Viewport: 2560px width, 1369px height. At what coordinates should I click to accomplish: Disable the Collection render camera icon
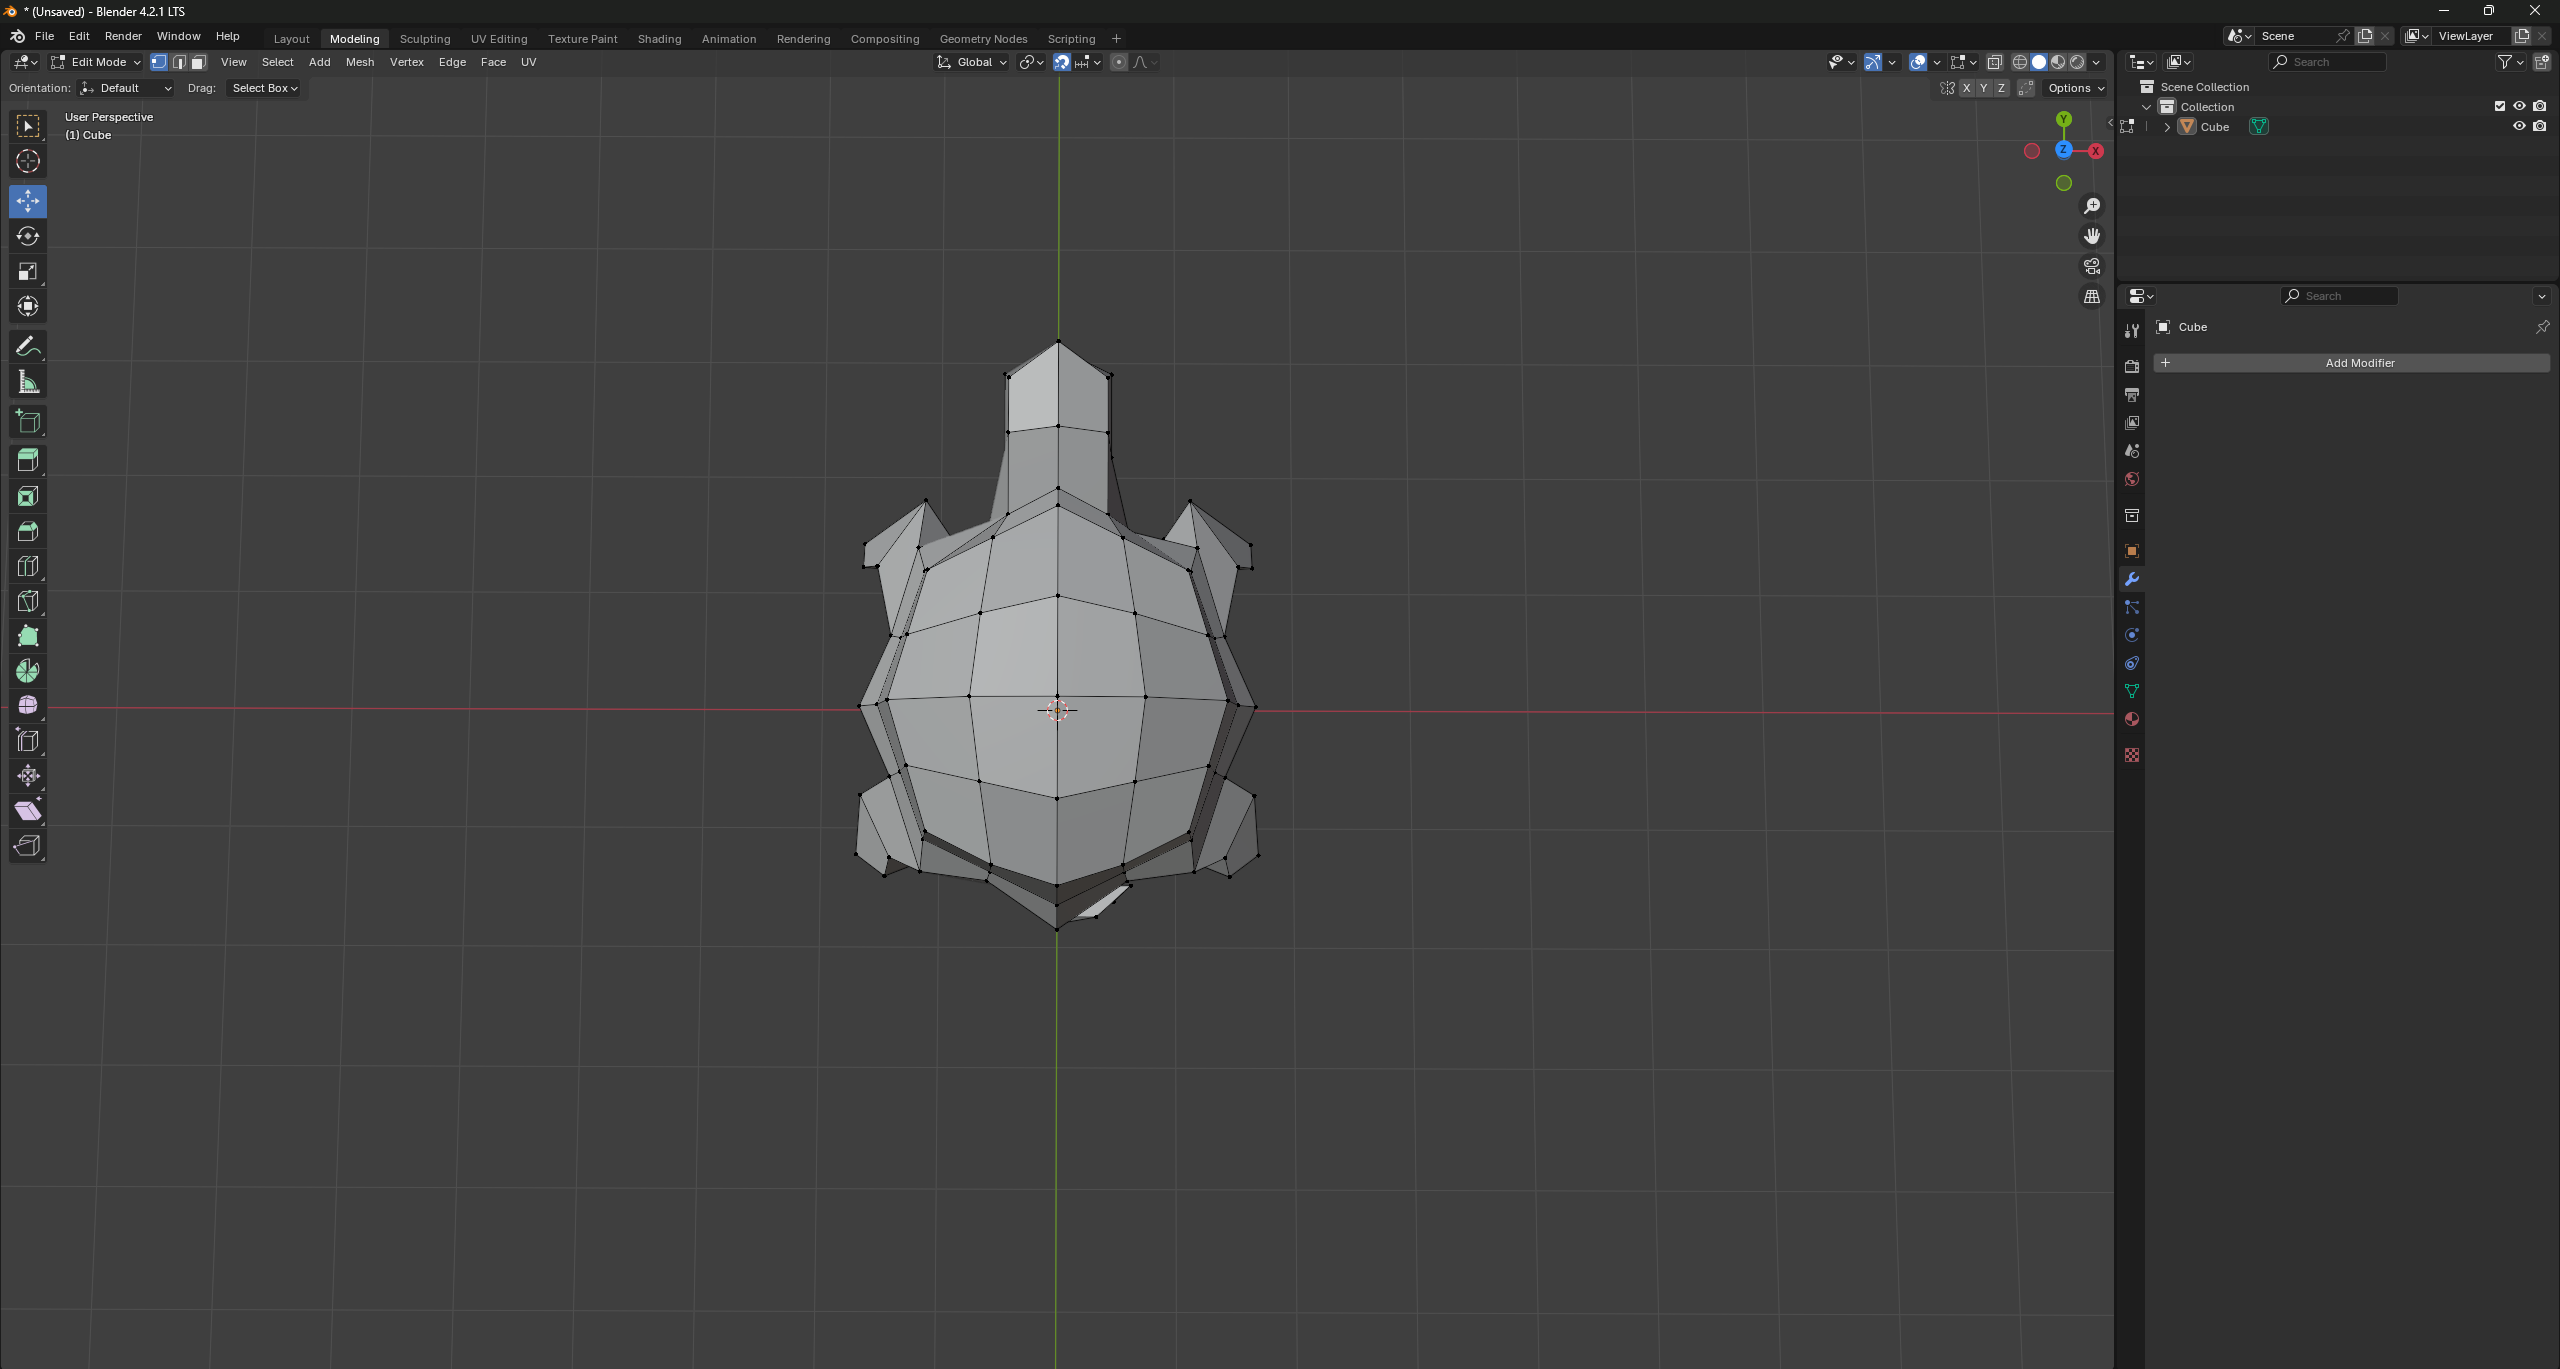[2540, 107]
